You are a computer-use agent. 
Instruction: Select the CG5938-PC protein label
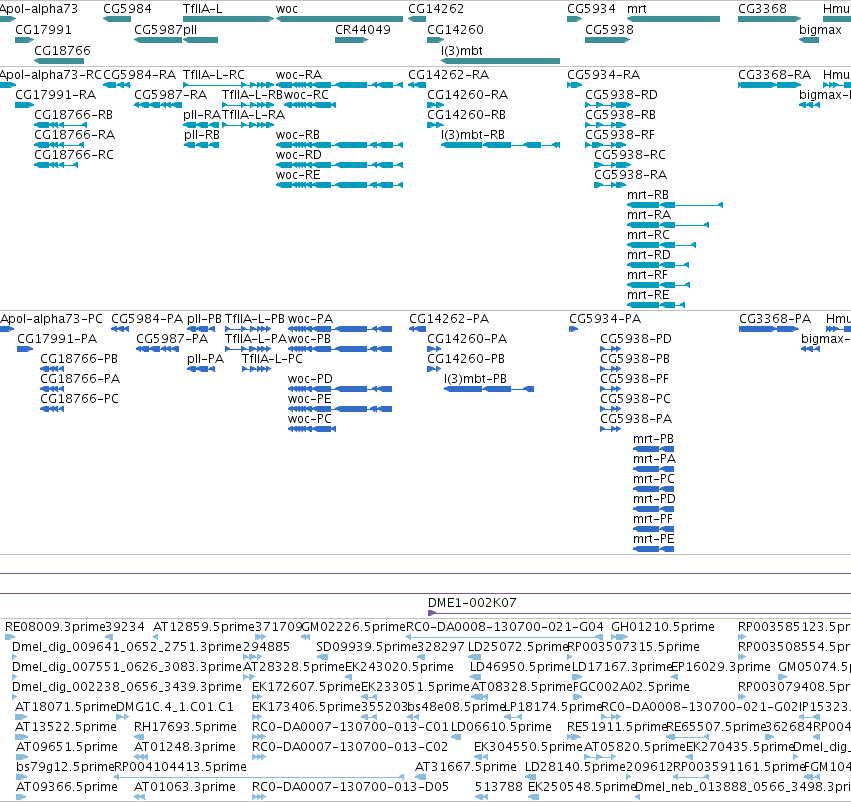[635, 399]
